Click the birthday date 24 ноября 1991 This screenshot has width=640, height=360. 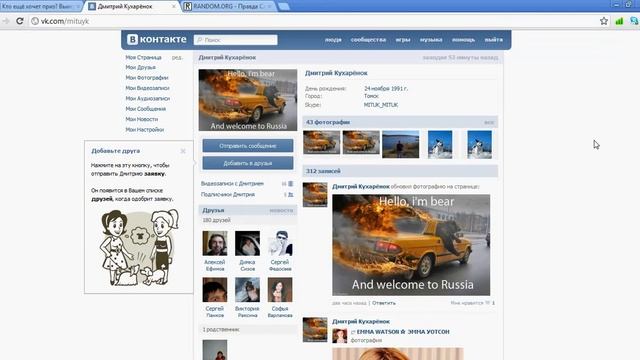click(x=386, y=88)
